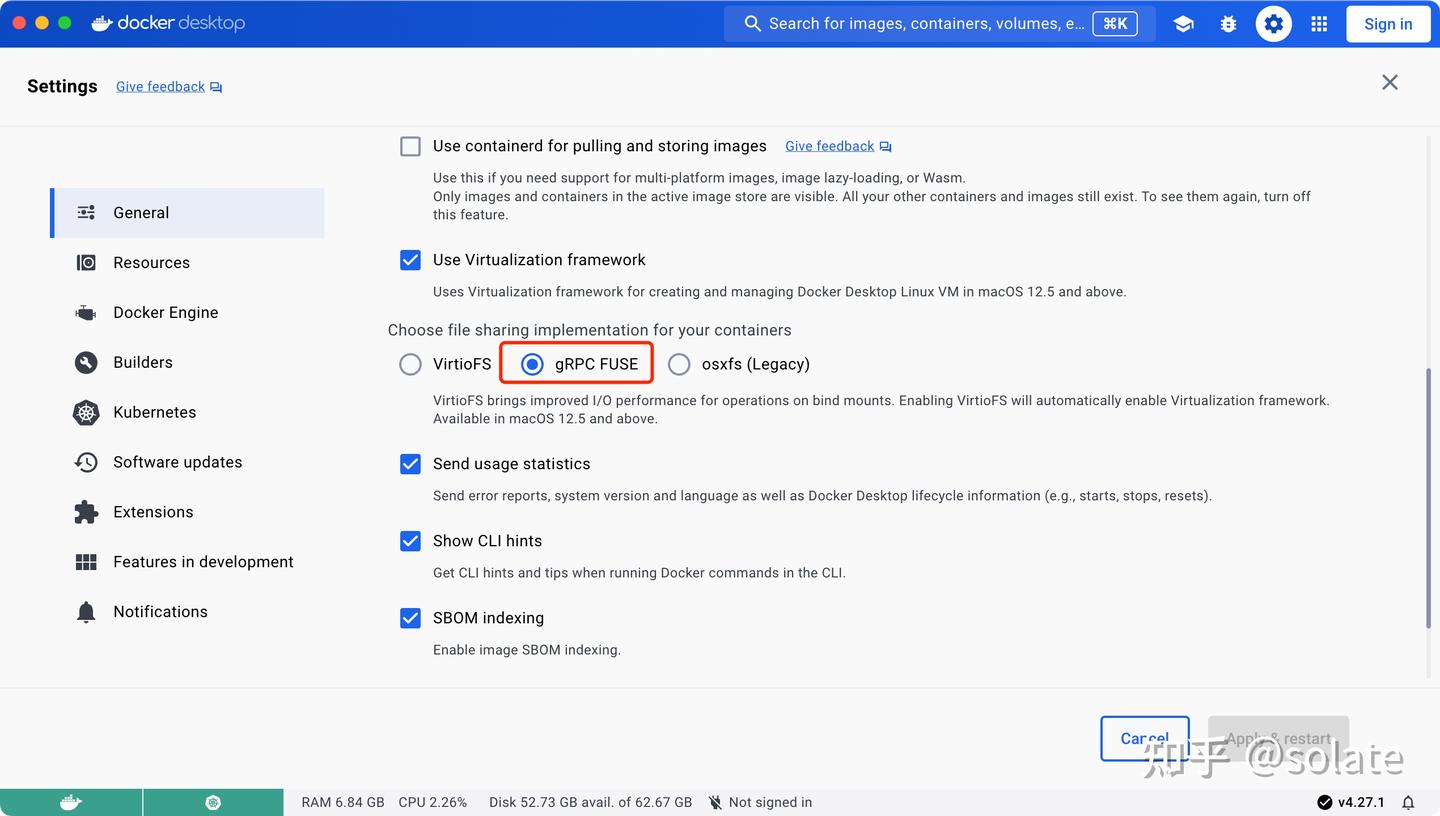Click the Kubernetes icon in the status bar
1440x816 pixels.
click(x=213, y=801)
